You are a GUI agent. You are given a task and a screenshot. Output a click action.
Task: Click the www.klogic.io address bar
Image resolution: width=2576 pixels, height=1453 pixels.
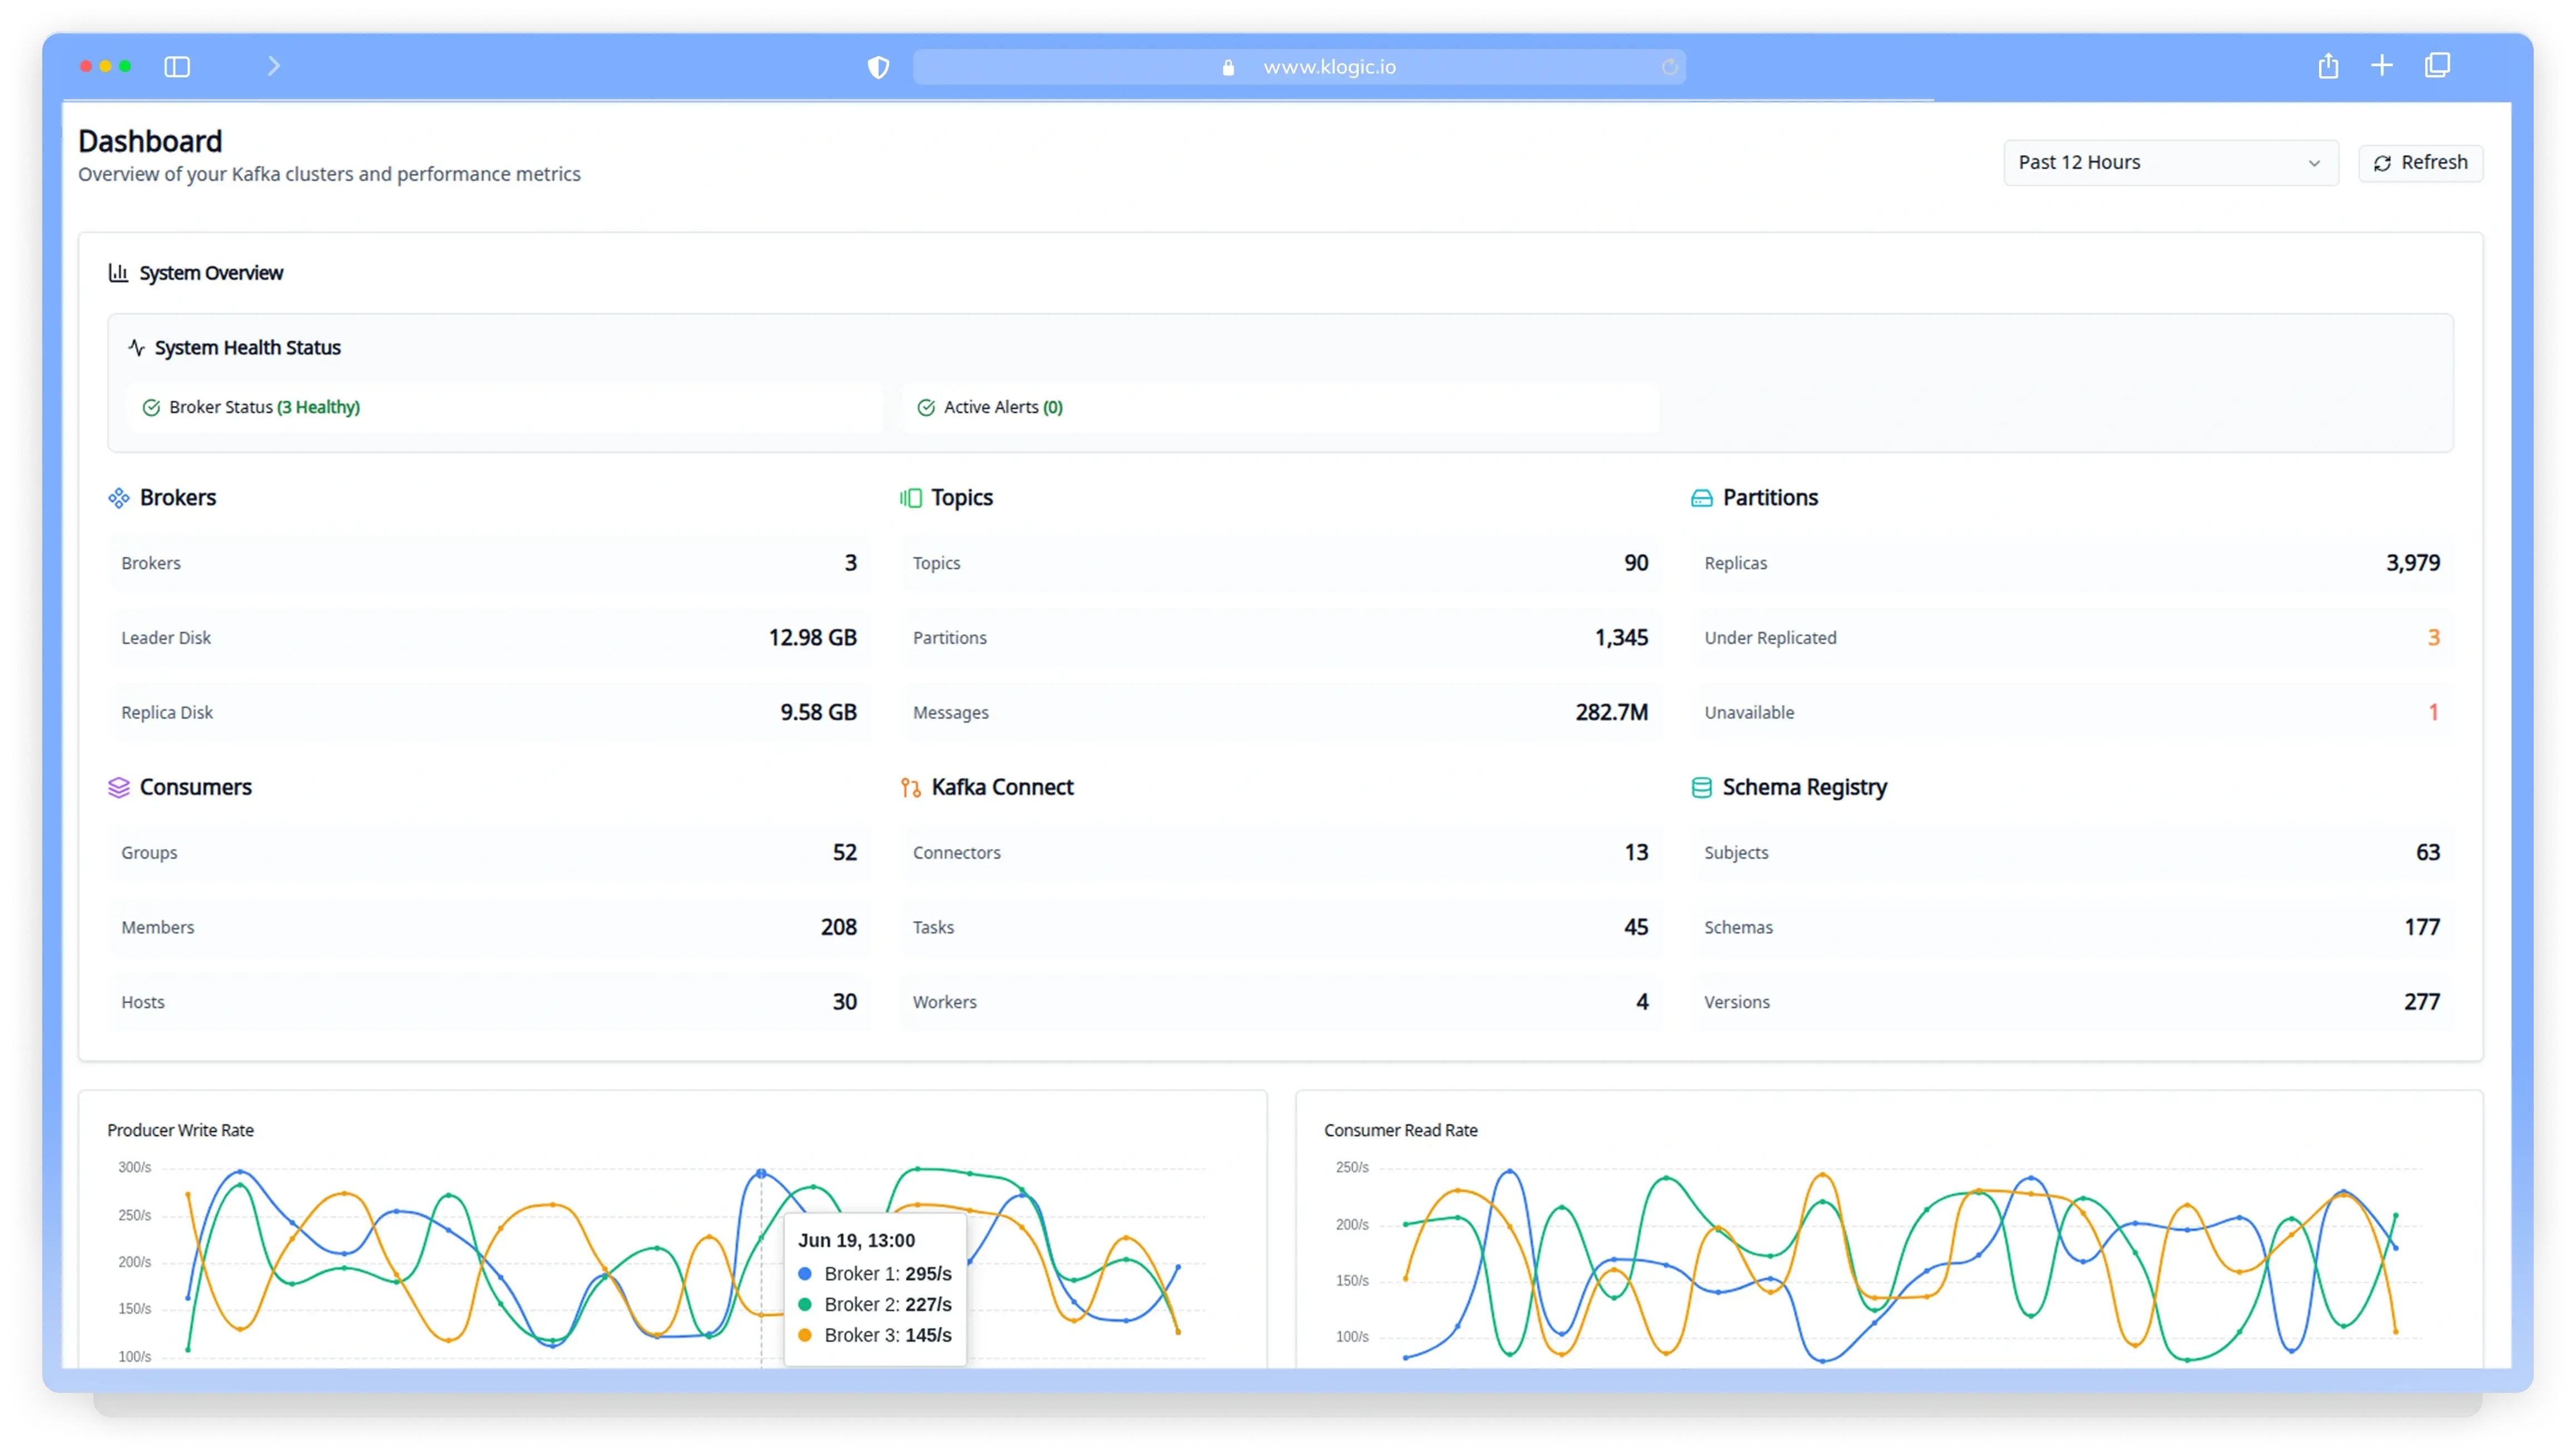tap(1299, 67)
